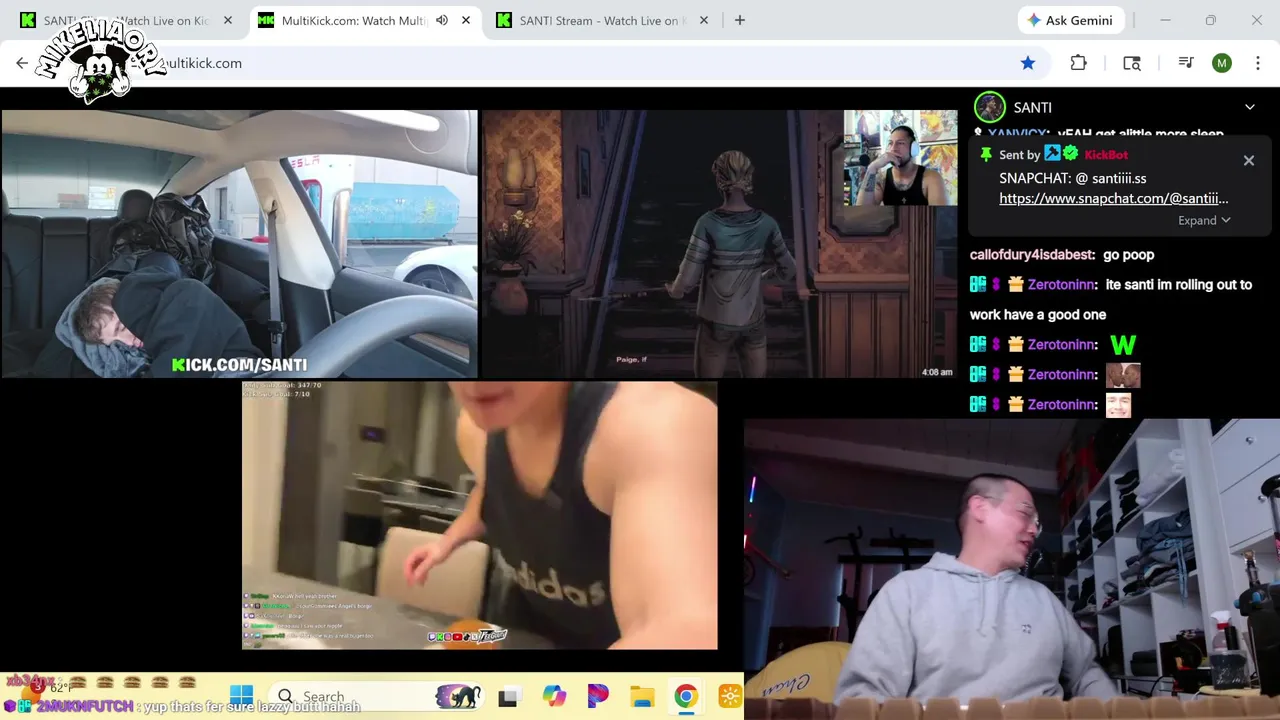Switch to the third SANTI Stream tab
Screen dimensions: 1280x720
tap(600, 20)
